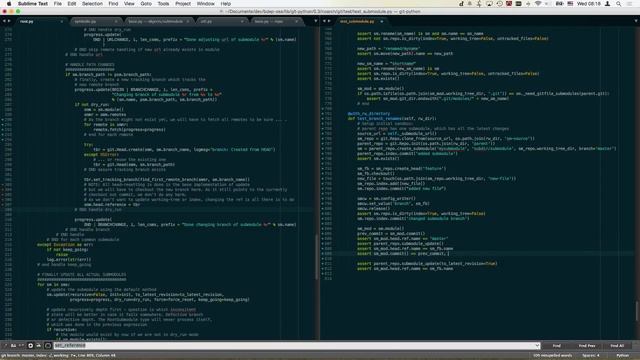Close the base.py objects/submodule tab
The width and height of the screenshot is (640, 360).
point(188,21)
